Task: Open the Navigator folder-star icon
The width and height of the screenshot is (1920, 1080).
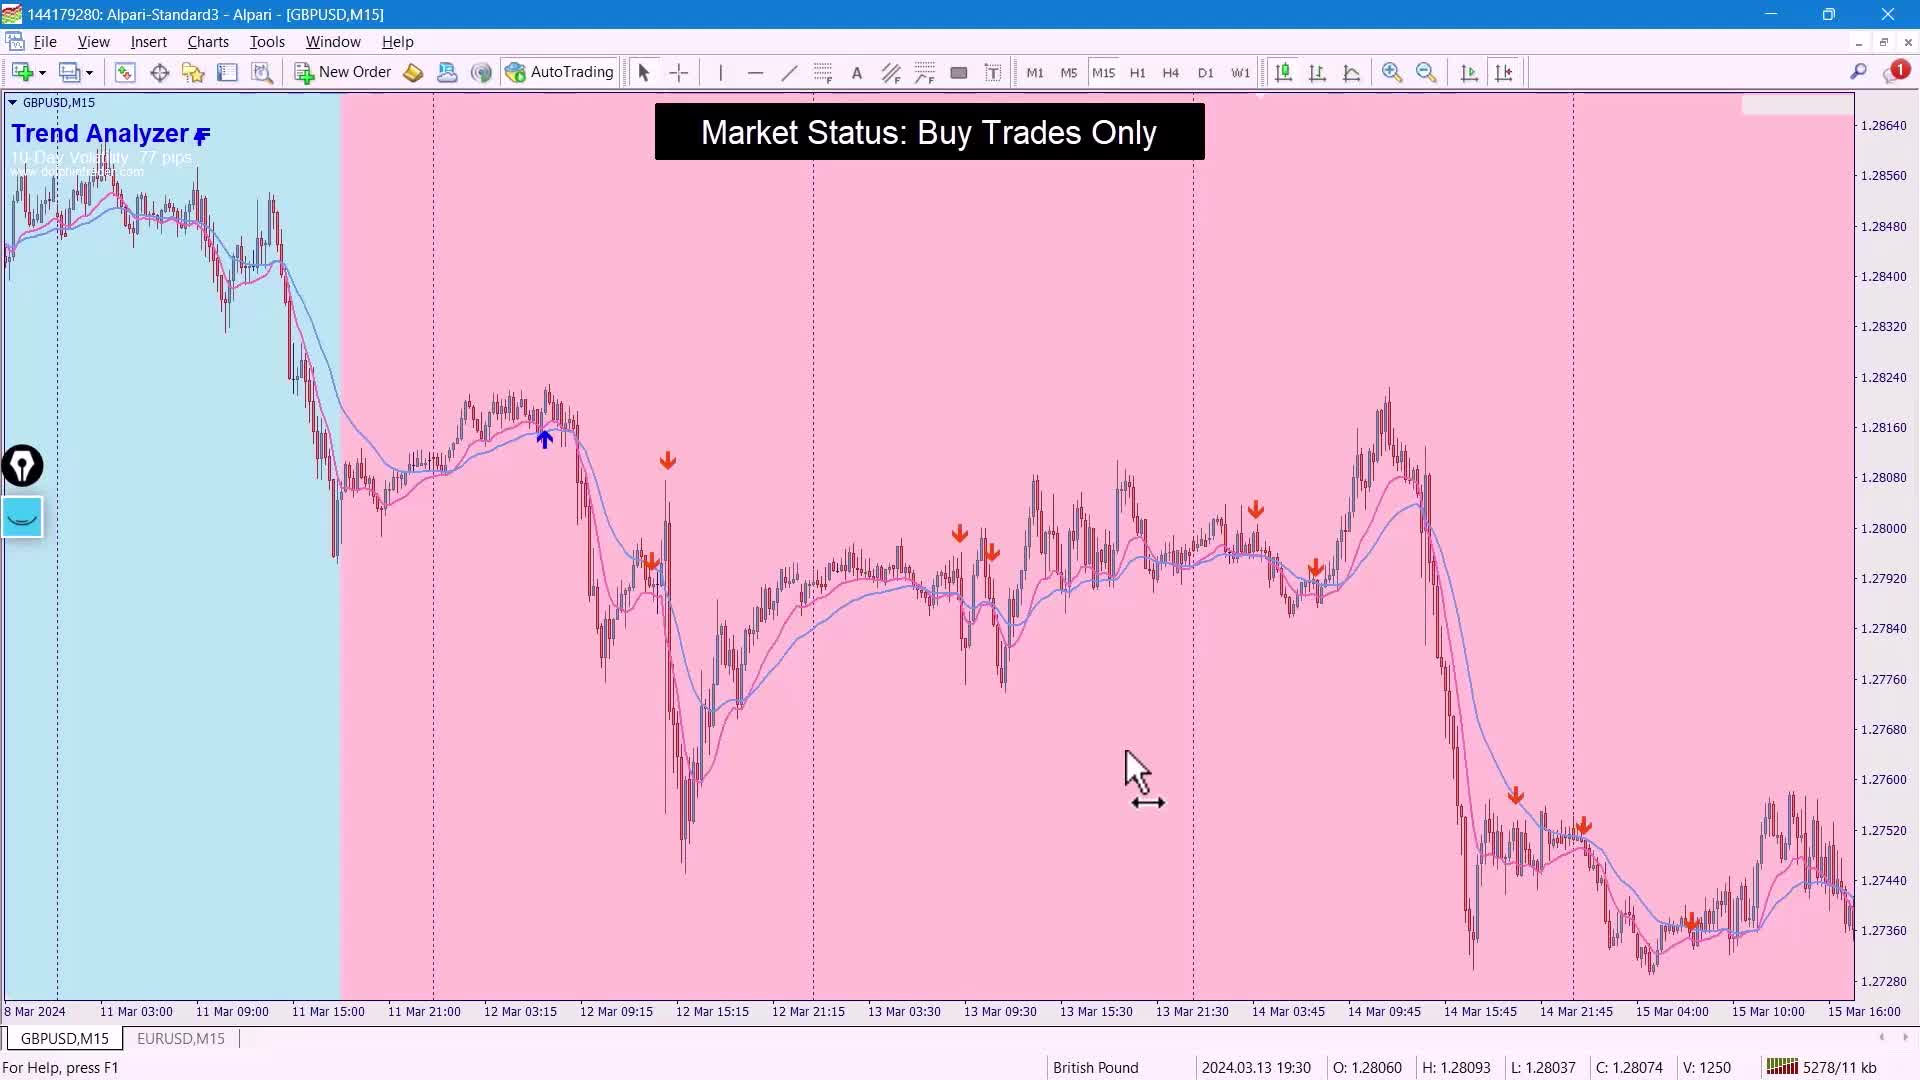Action: tap(193, 72)
